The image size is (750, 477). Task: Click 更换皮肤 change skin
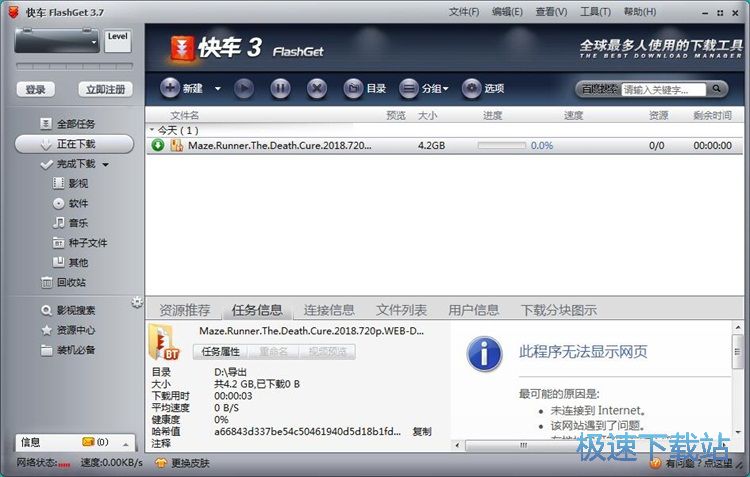pyautogui.click(x=190, y=463)
